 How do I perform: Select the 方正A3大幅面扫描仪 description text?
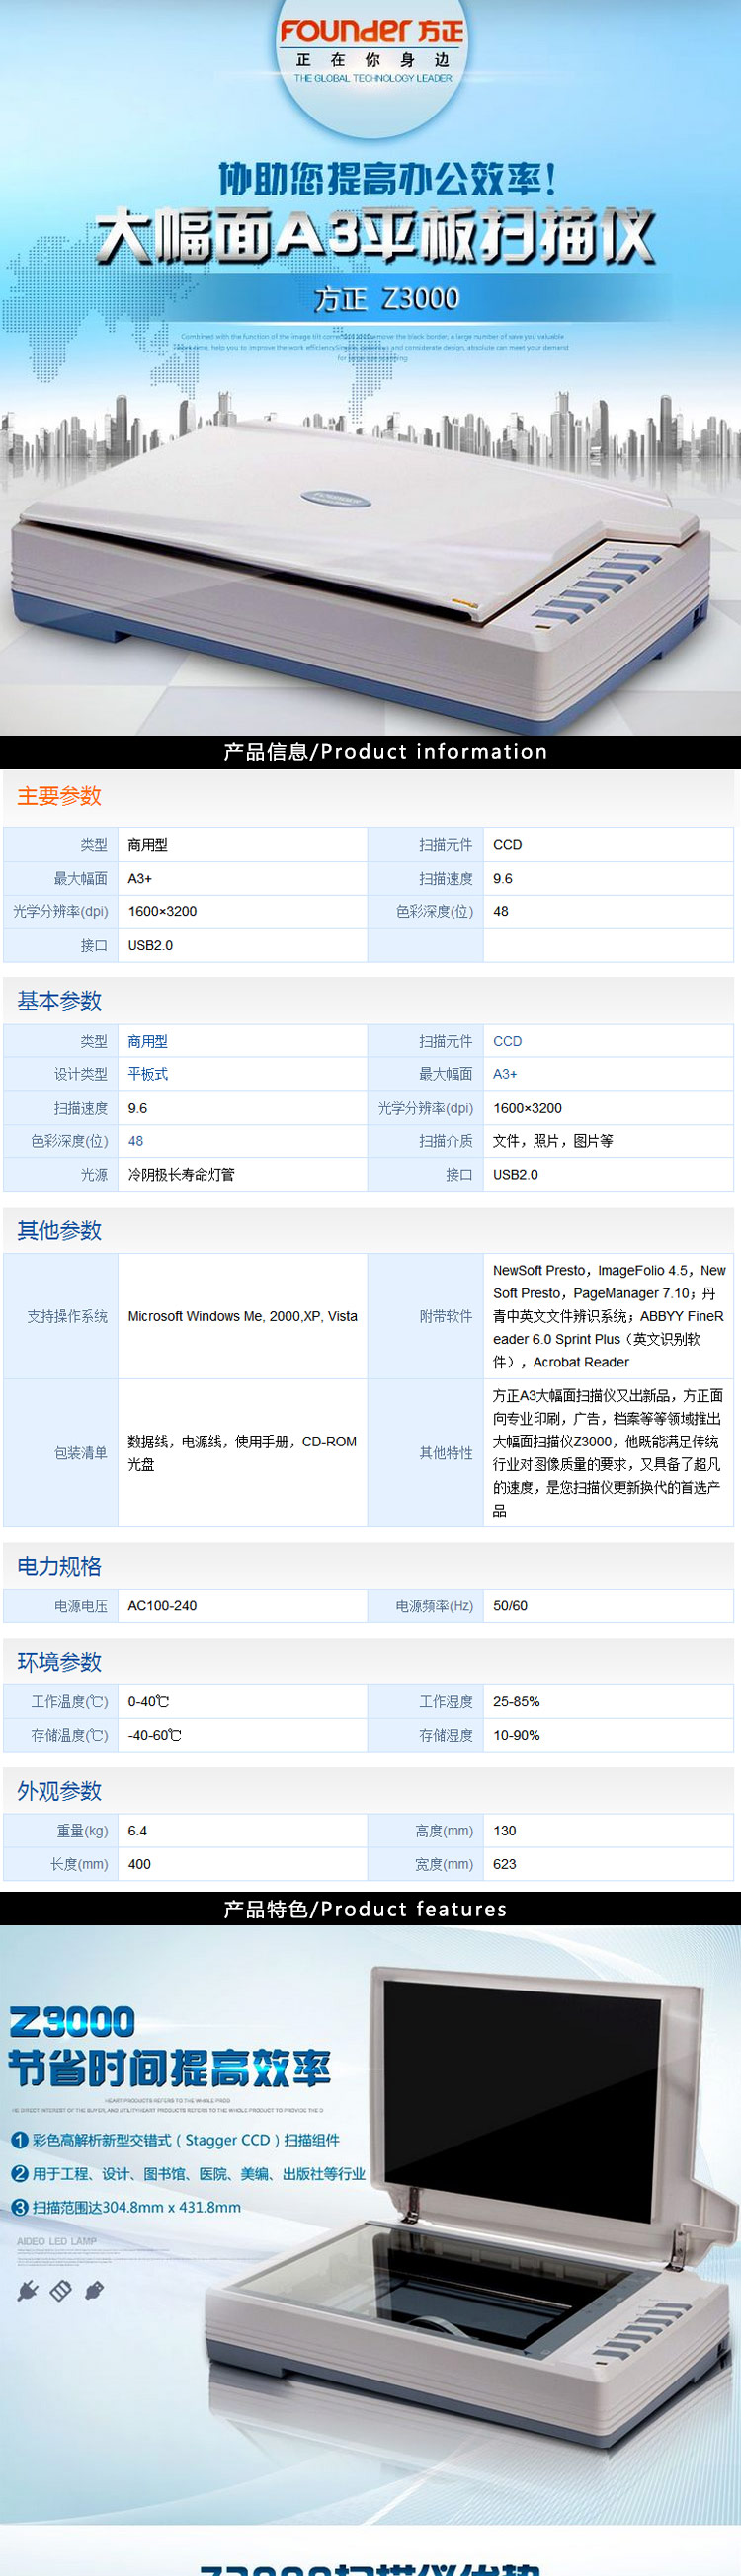pyautogui.click(x=607, y=1453)
